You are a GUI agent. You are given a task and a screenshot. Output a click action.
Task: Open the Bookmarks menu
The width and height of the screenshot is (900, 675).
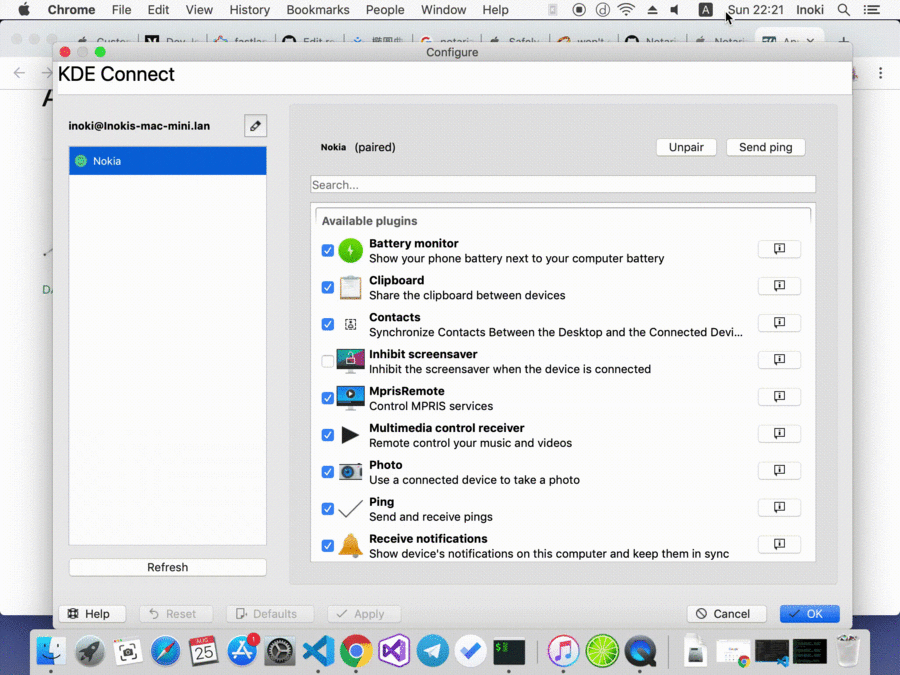tap(318, 10)
